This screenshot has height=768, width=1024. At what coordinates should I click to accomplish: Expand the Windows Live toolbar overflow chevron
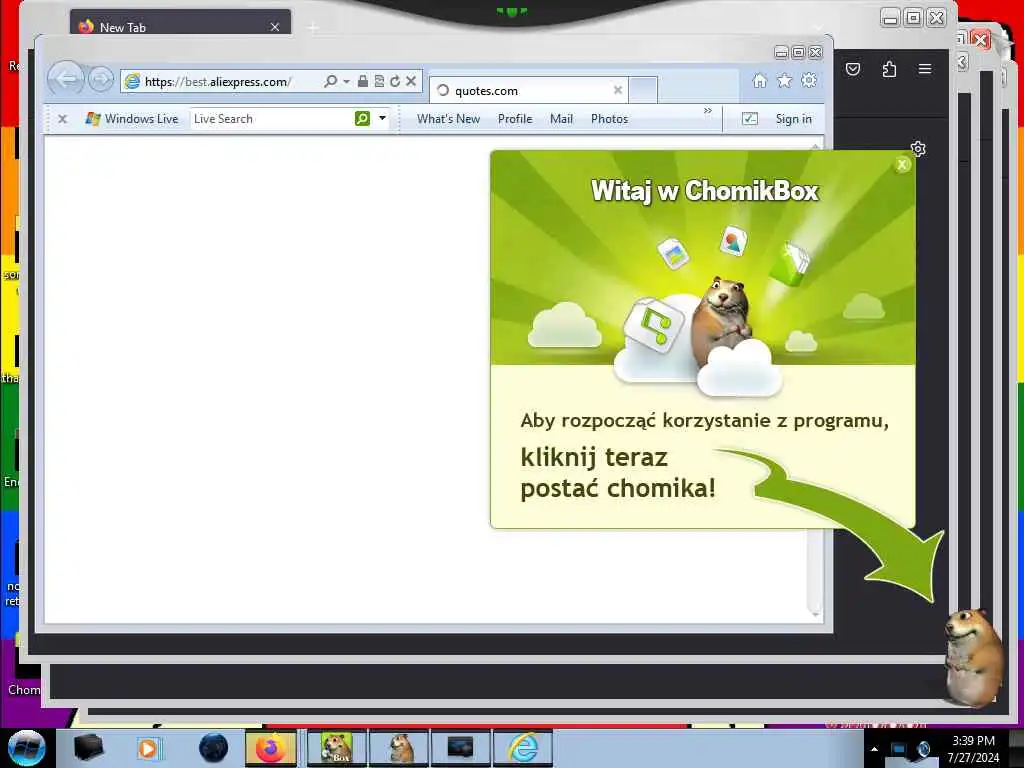[x=708, y=111]
